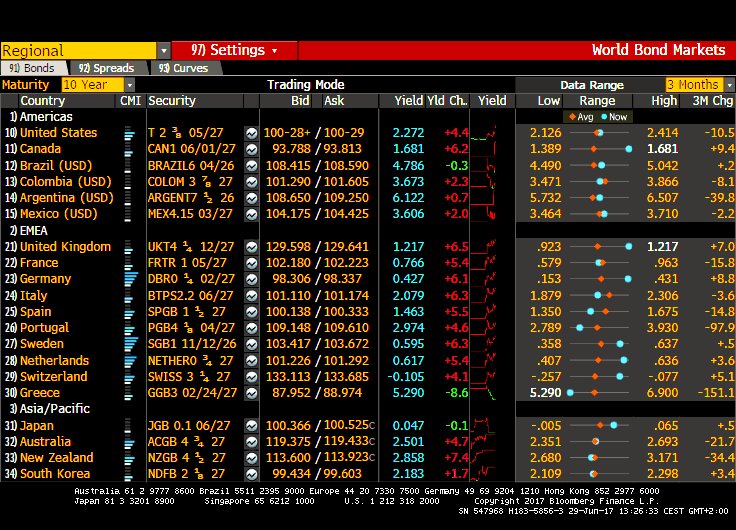
Task: Click yield change -8.6 for Greece
Action: pyautogui.click(x=456, y=392)
